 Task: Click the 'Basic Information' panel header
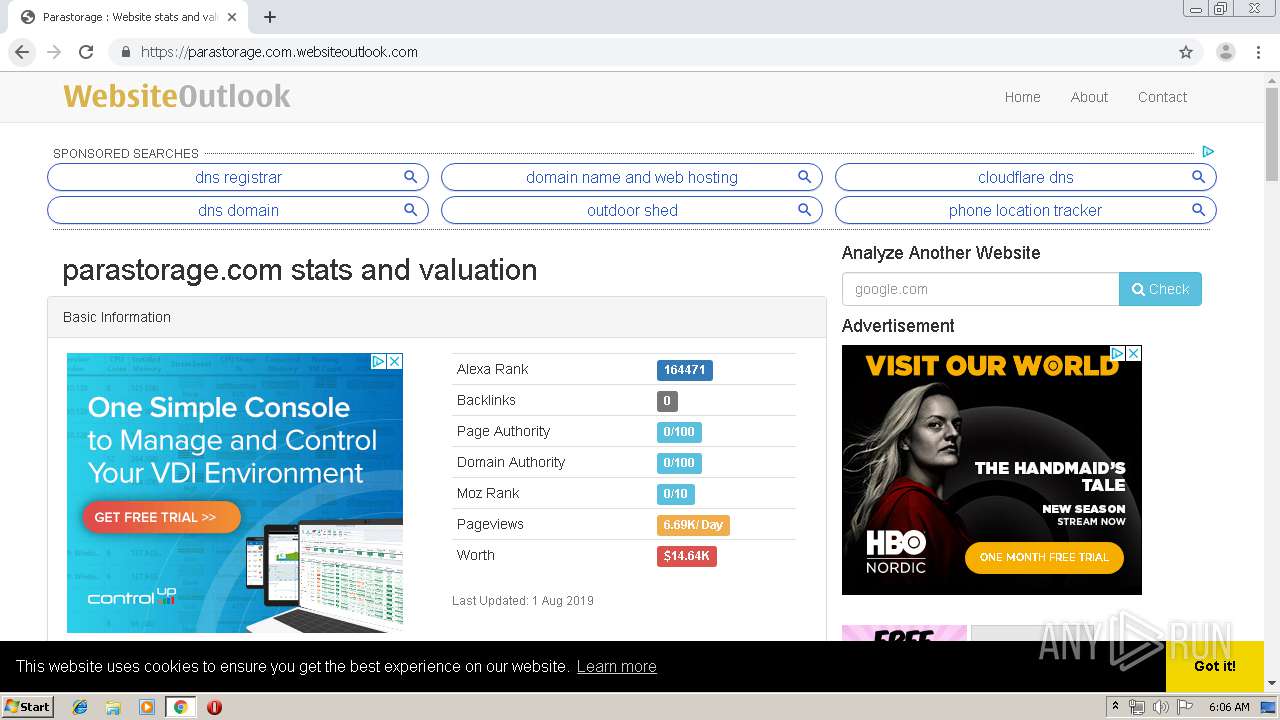pos(437,317)
